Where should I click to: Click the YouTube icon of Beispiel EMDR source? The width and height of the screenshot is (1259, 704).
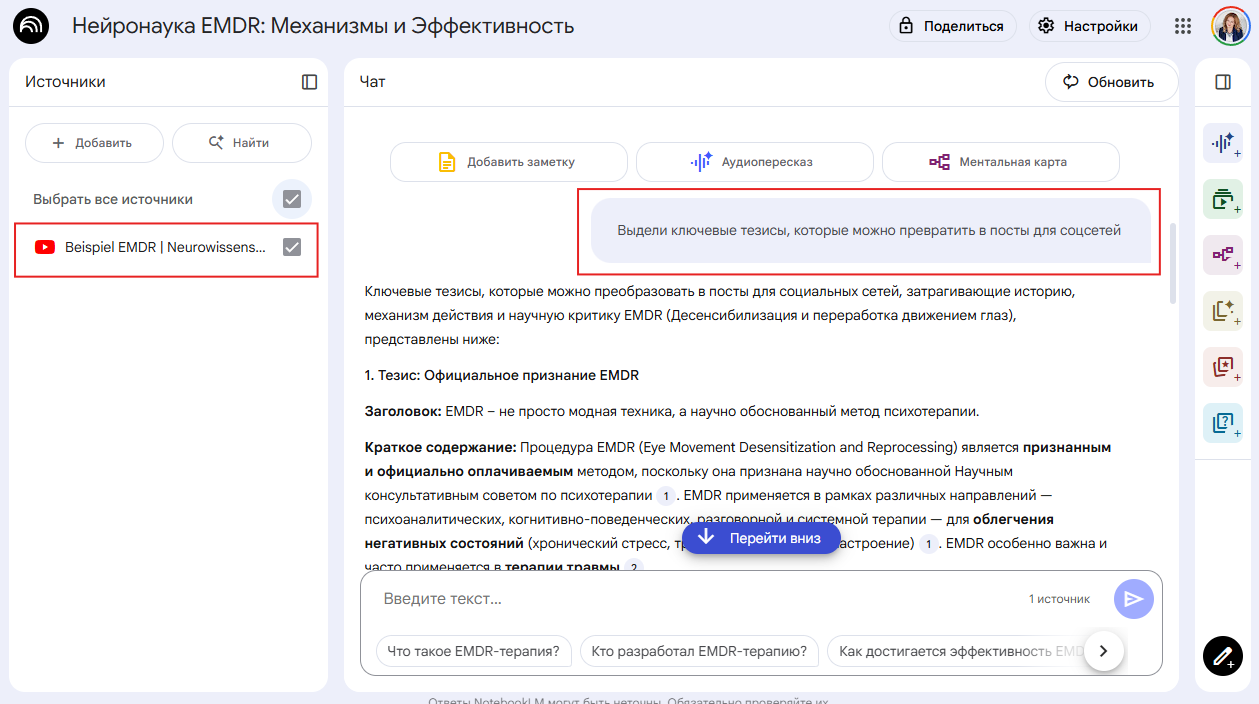tap(45, 247)
